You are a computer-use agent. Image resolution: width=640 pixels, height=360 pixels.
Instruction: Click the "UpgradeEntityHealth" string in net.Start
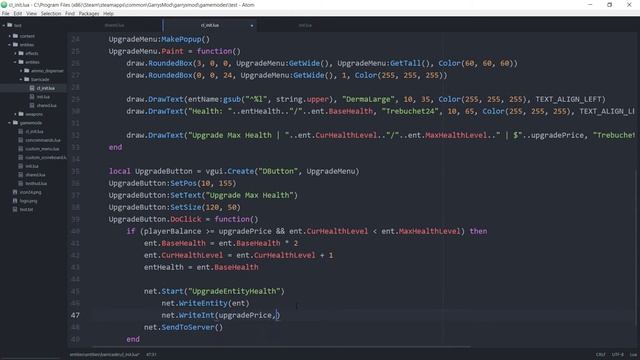pyautogui.click(x=234, y=291)
